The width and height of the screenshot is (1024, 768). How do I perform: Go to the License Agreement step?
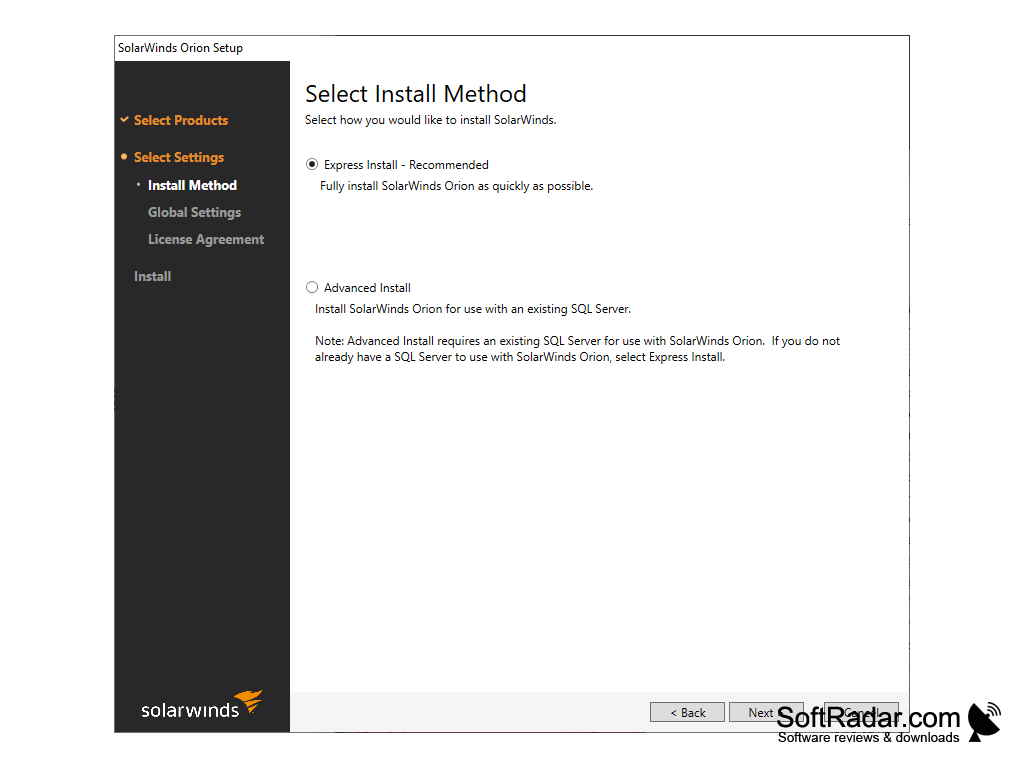point(206,239)
